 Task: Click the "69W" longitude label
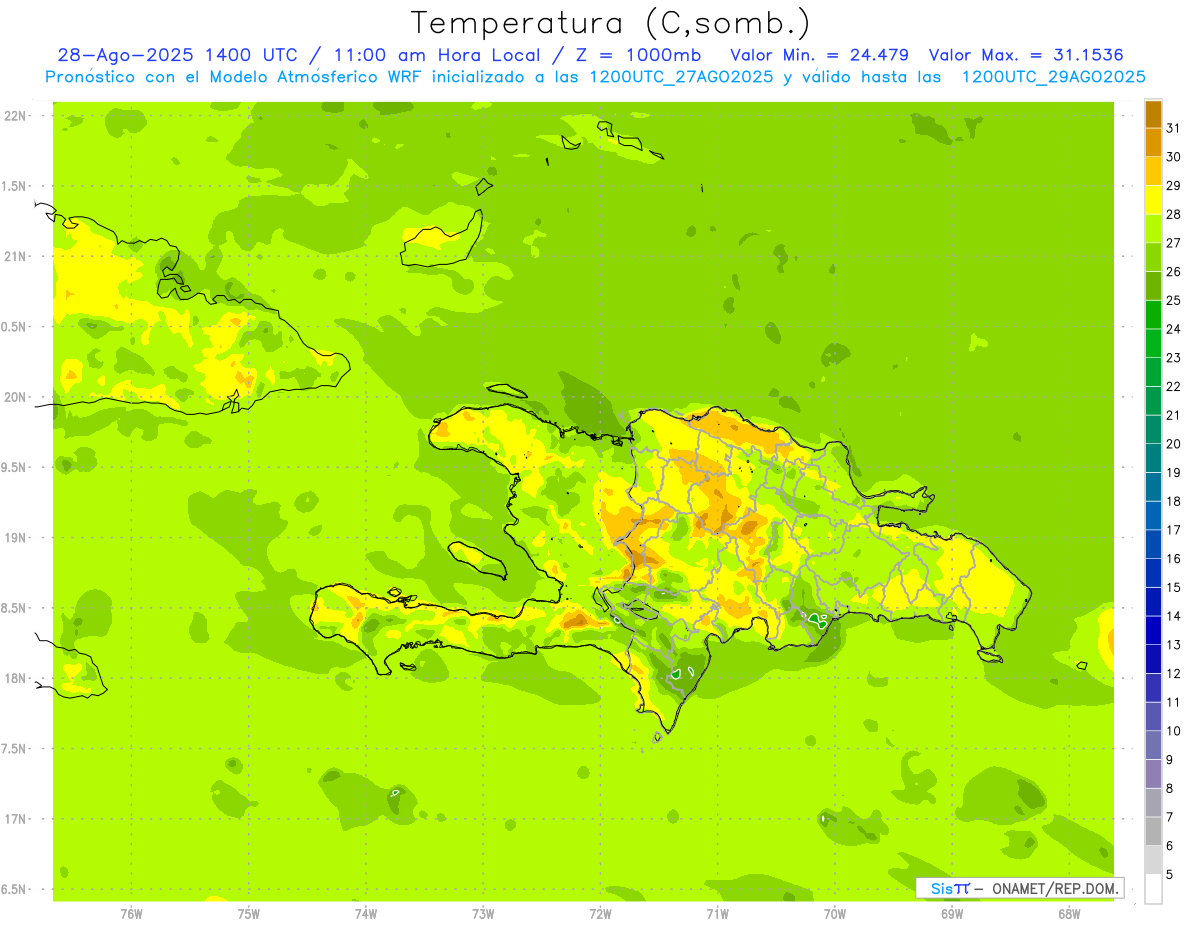(x=952, y=913)
